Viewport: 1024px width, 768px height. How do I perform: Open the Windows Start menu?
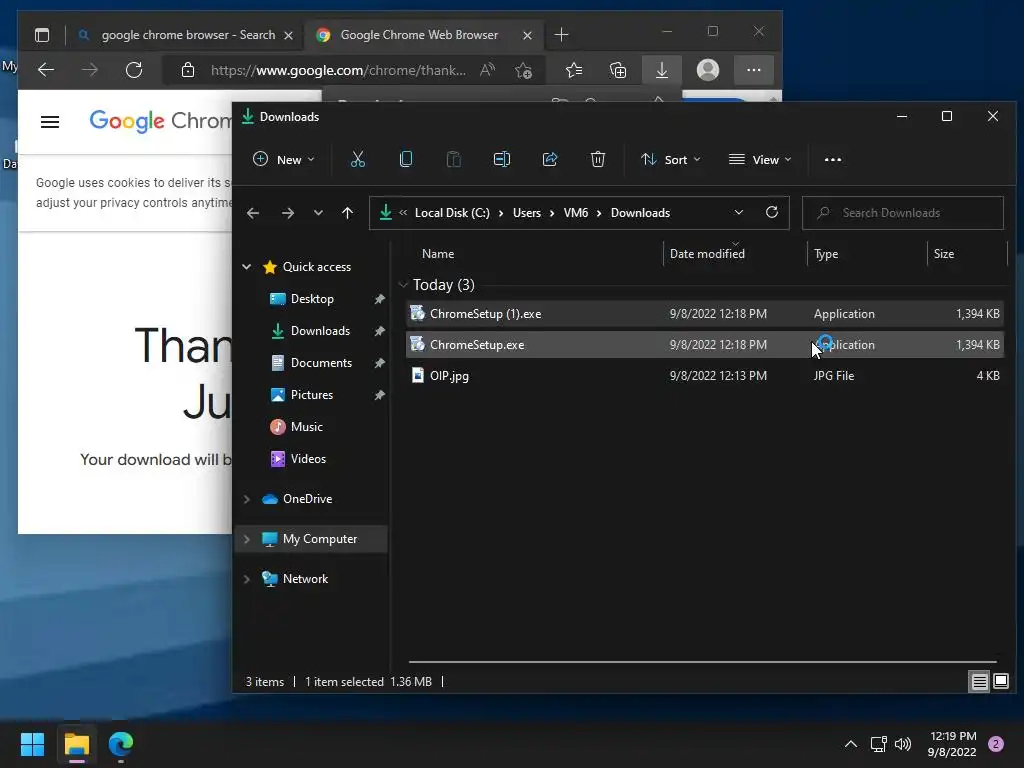pos(32,744)
